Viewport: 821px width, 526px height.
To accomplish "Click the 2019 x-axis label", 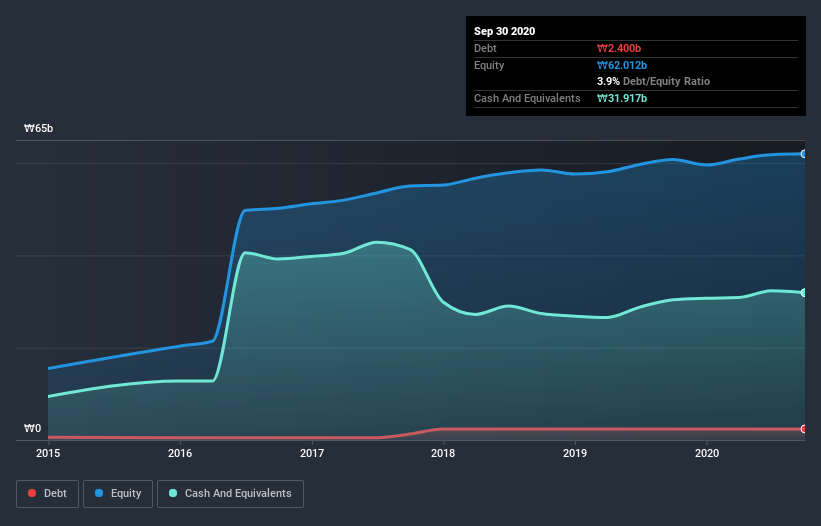I will tap(575, 453).
